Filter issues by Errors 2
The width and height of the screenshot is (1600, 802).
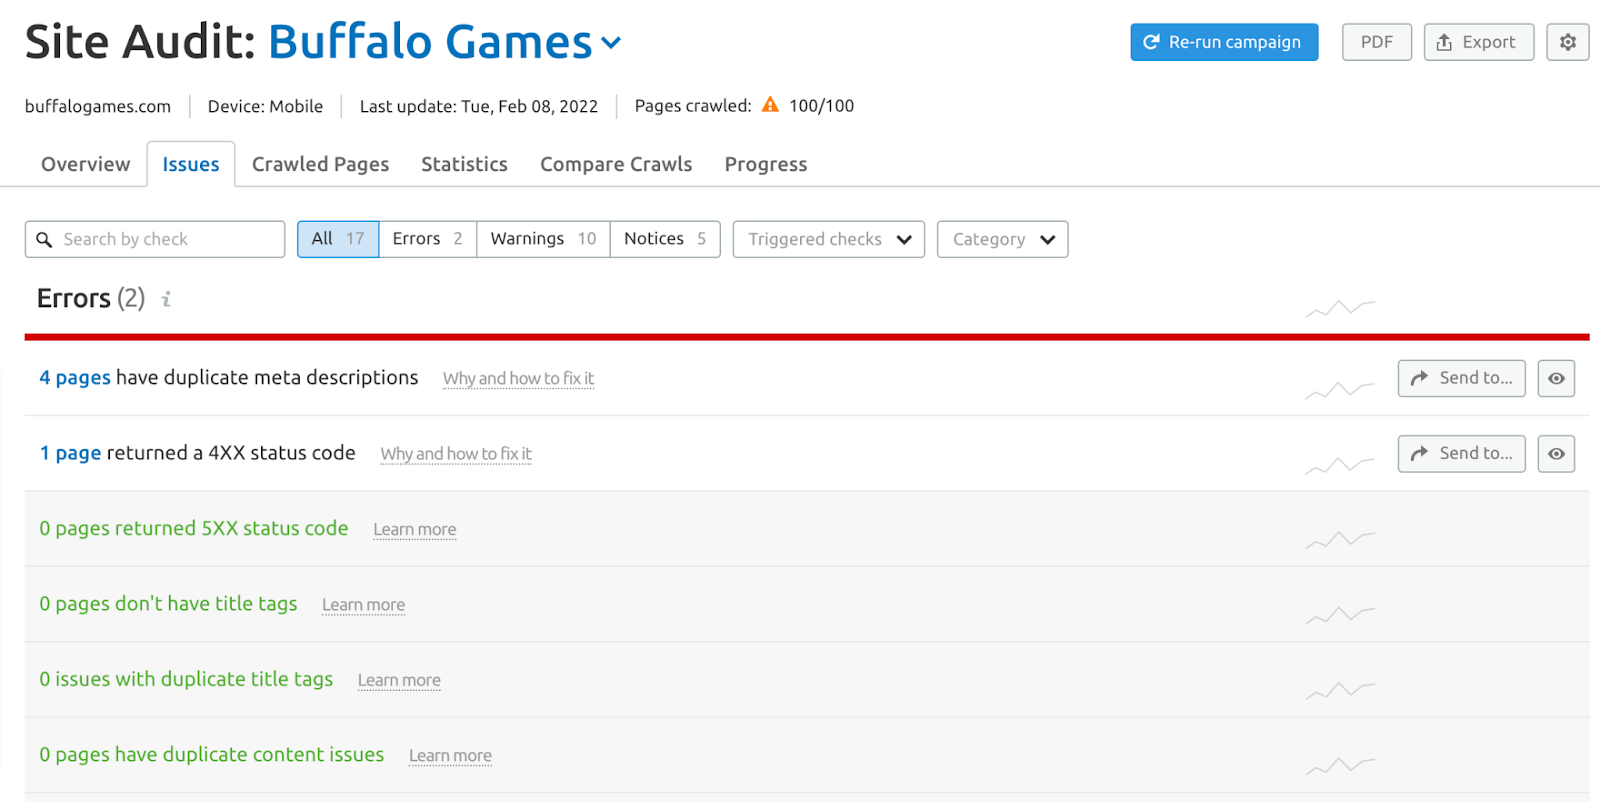click(x=427, y=239)
